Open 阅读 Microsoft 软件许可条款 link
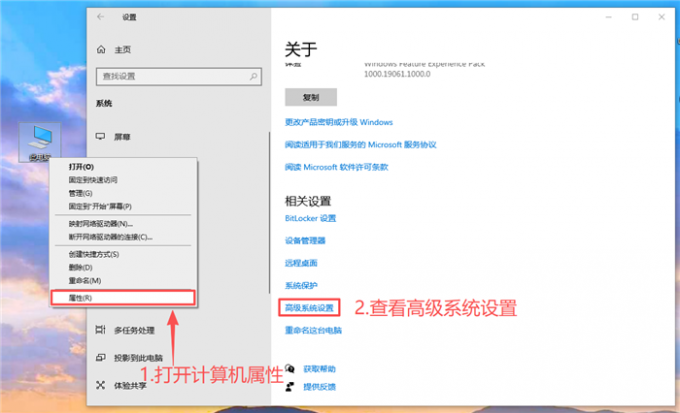680x413 pixels. (337, 167)
